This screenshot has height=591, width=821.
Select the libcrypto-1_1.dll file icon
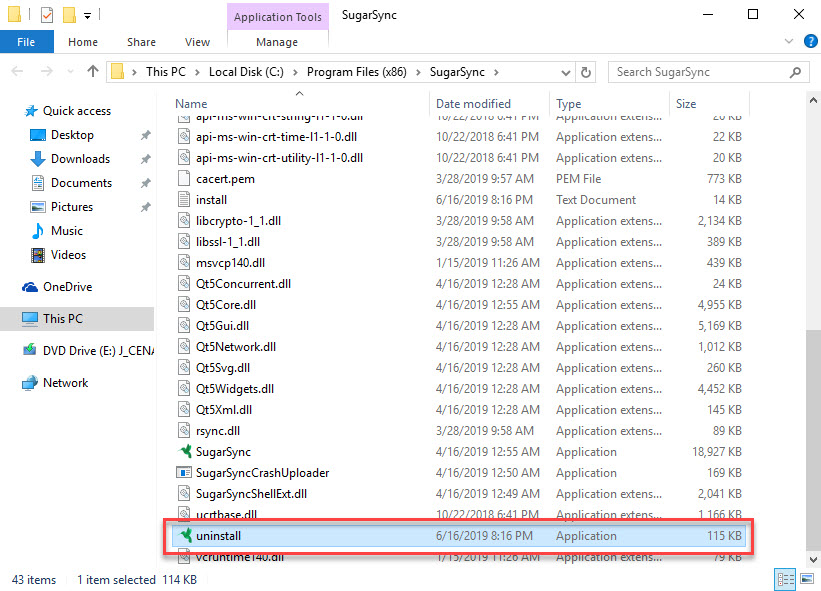tap(184, 220)
